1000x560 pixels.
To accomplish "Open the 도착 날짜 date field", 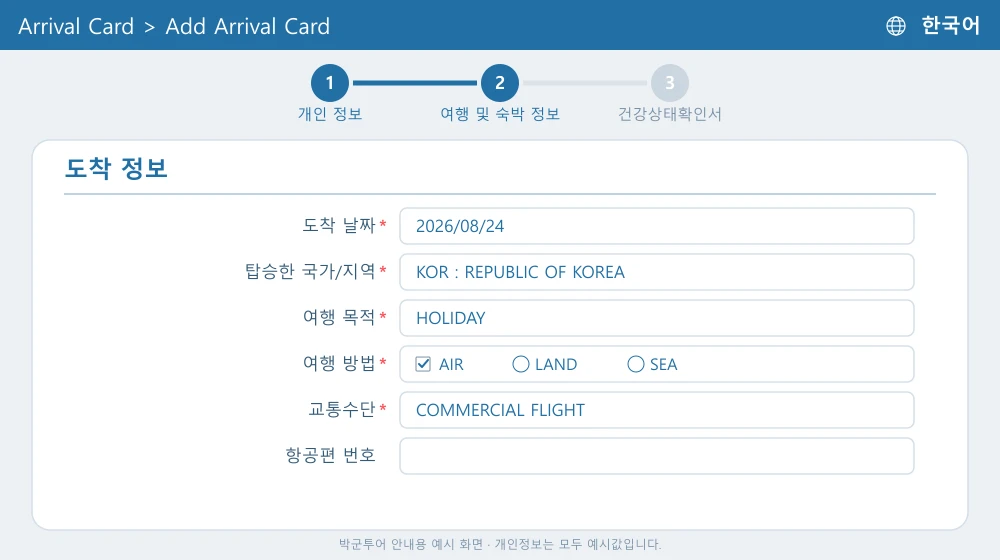I will click(x=657, y=226).
